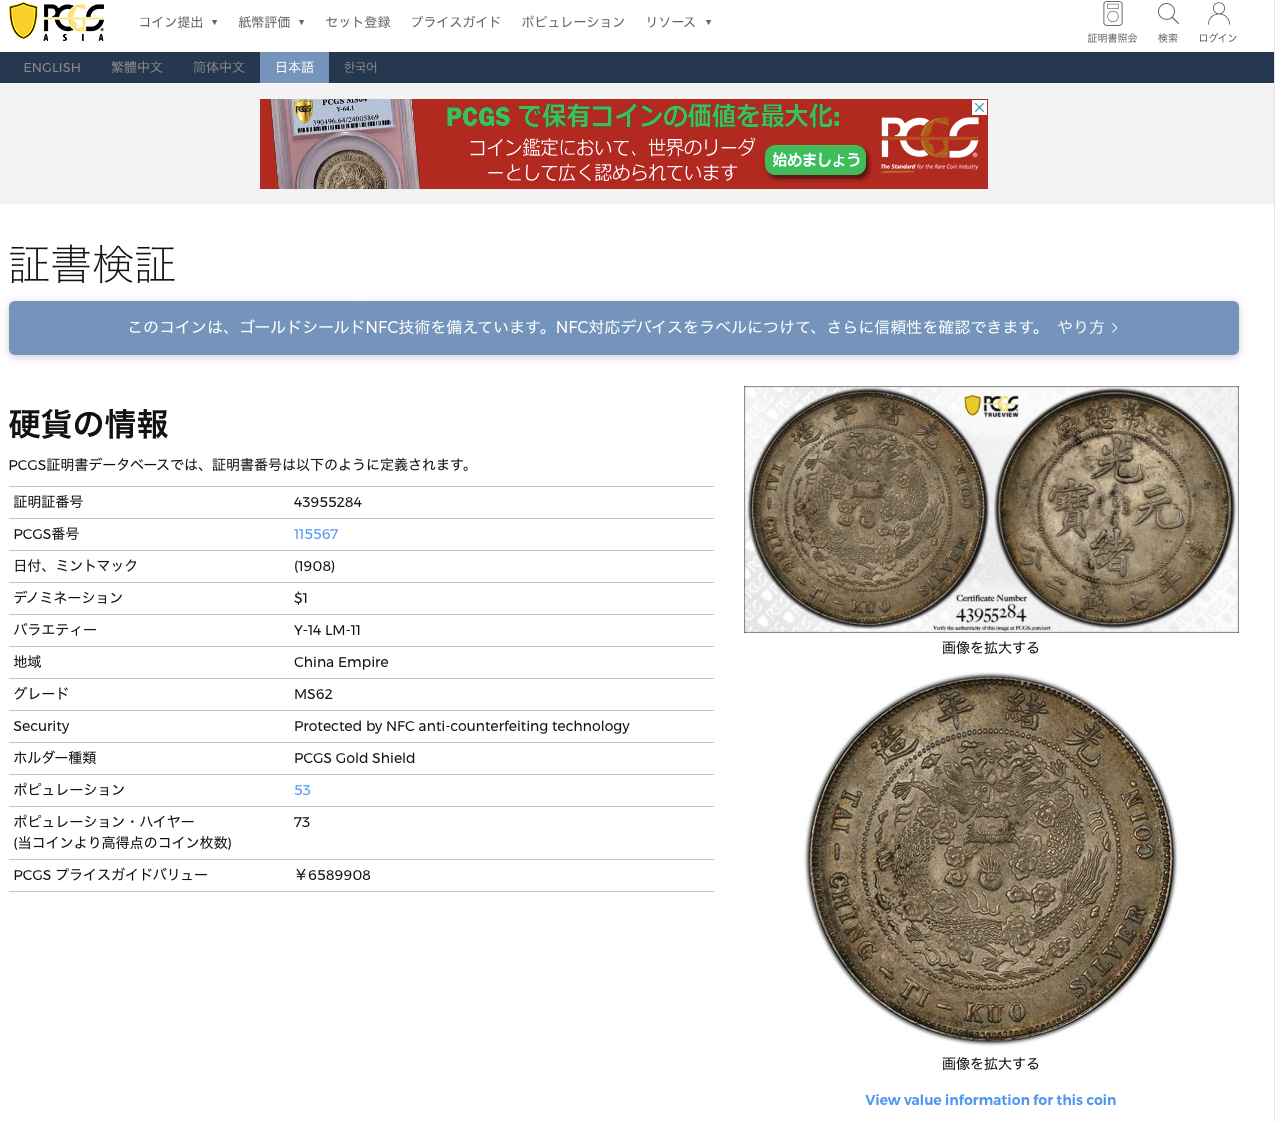Switch language to 繁體中文 tab
This screenshot has width=1275, height=1122.
tap(137, 67)
